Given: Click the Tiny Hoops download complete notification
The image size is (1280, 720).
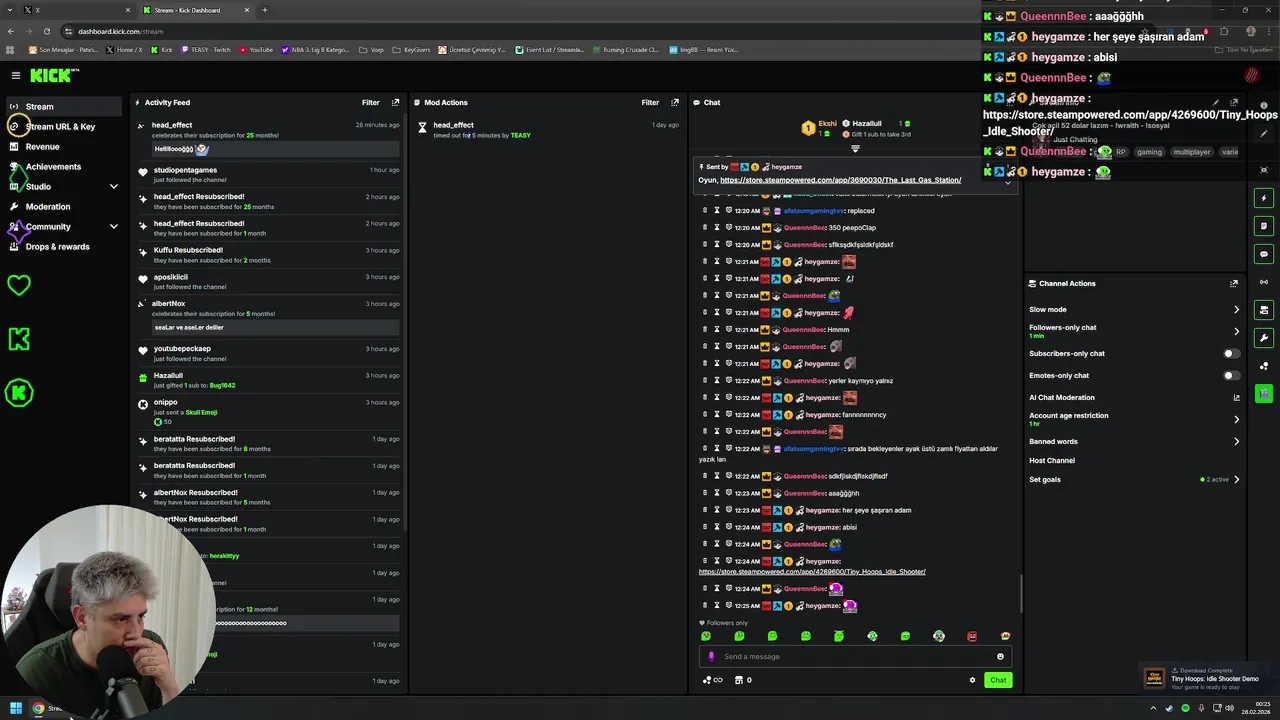Looking at the screenshot, I should 1207,678.
